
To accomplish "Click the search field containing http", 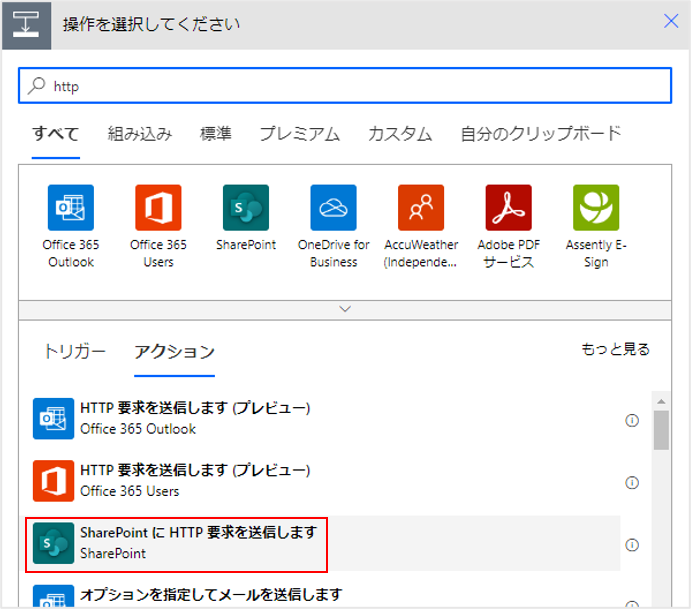I will point(345,86).
